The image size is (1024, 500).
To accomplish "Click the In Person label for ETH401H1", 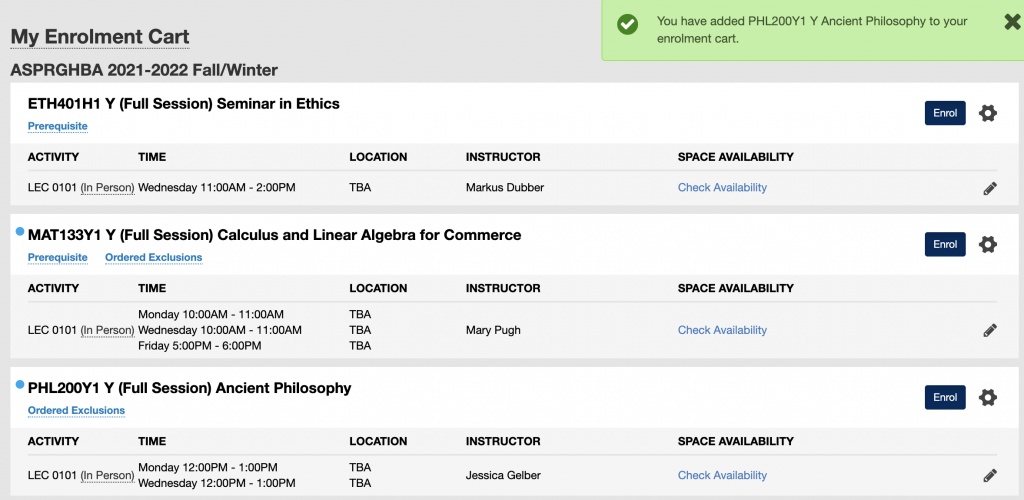I will 107,187.
